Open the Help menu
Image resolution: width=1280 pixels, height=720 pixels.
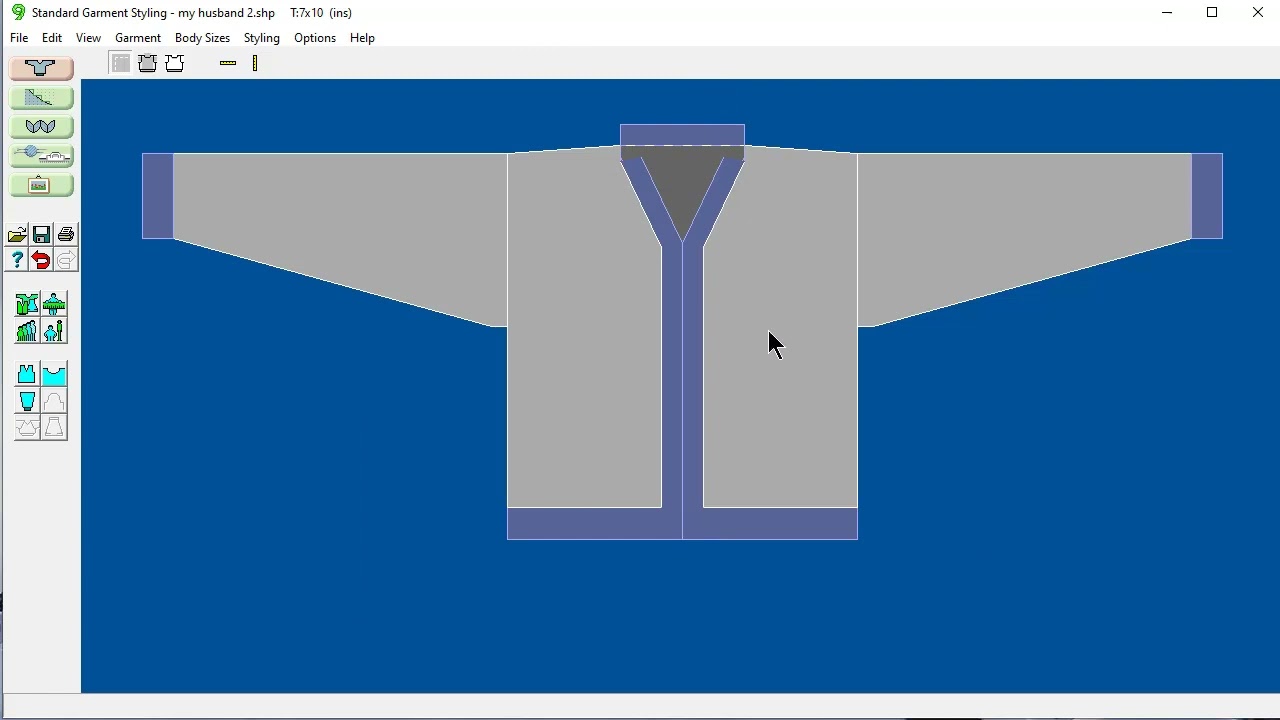coord(362,38)
